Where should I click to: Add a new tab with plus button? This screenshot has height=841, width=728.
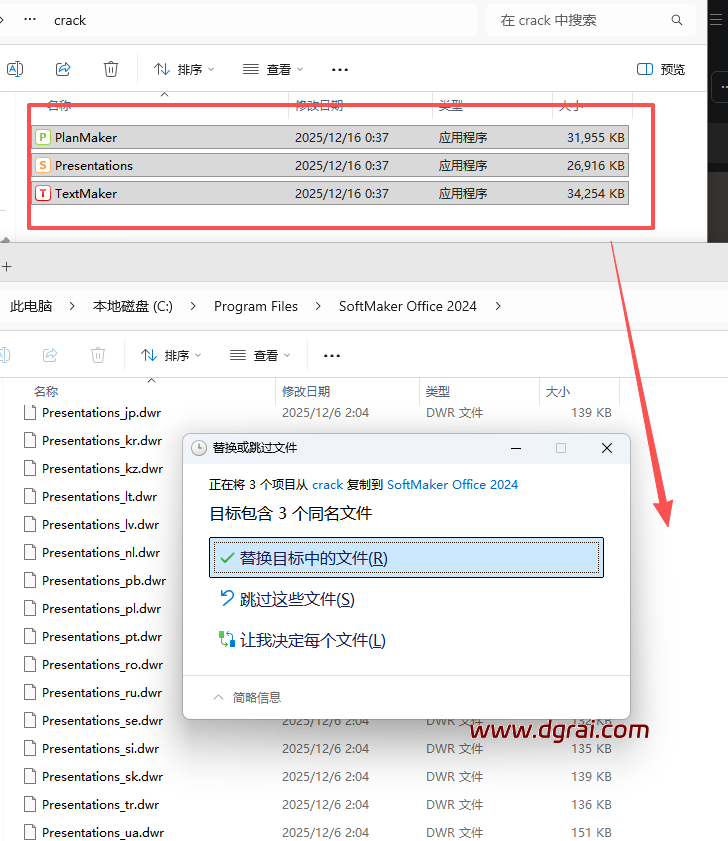[7, 266]
